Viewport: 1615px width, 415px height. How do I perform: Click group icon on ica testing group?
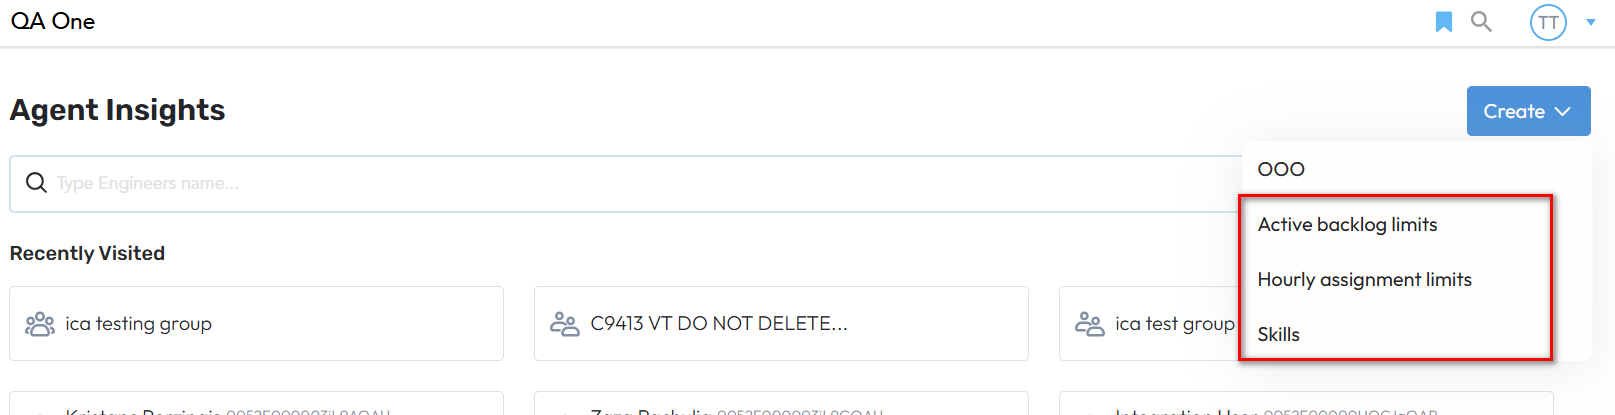(x=40, y=324)
